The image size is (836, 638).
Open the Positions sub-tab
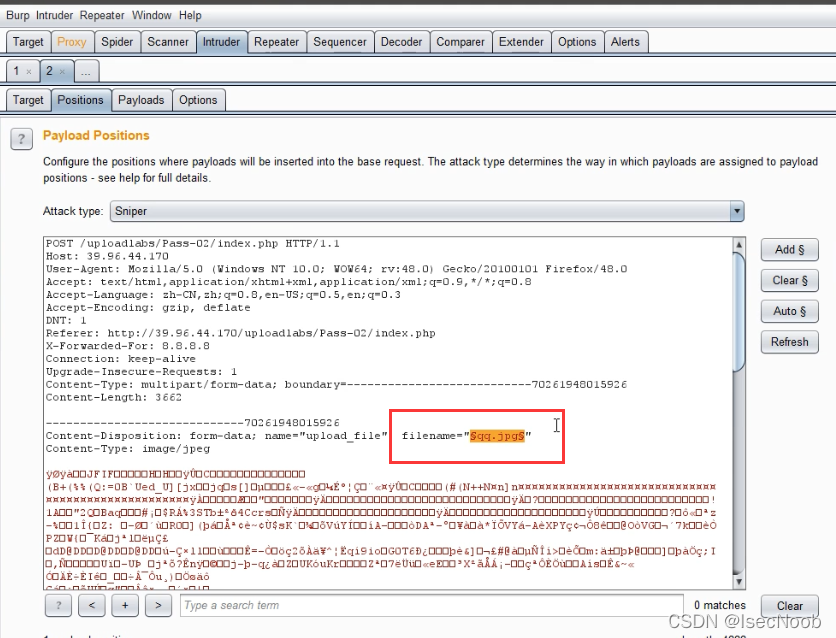(x=81, y=100)
